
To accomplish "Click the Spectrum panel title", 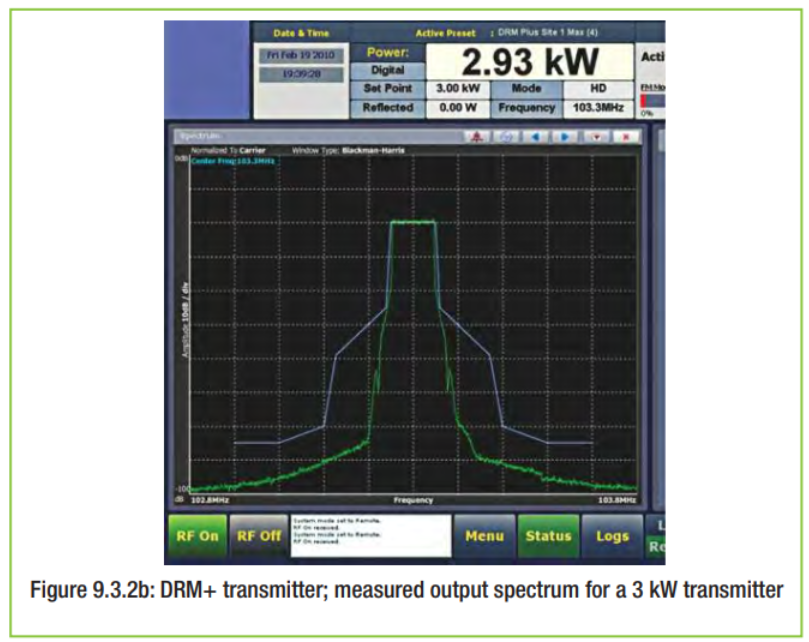I will [200, 136].
